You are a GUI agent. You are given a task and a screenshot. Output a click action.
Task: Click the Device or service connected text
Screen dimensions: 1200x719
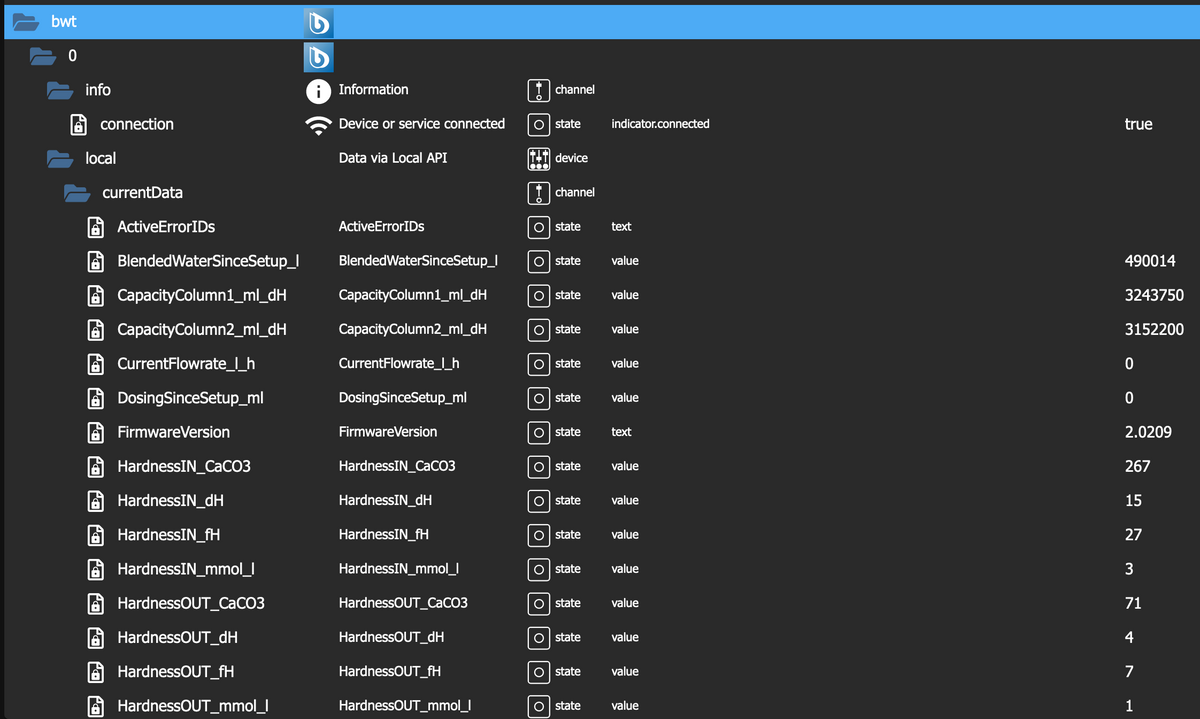point(422,124)
